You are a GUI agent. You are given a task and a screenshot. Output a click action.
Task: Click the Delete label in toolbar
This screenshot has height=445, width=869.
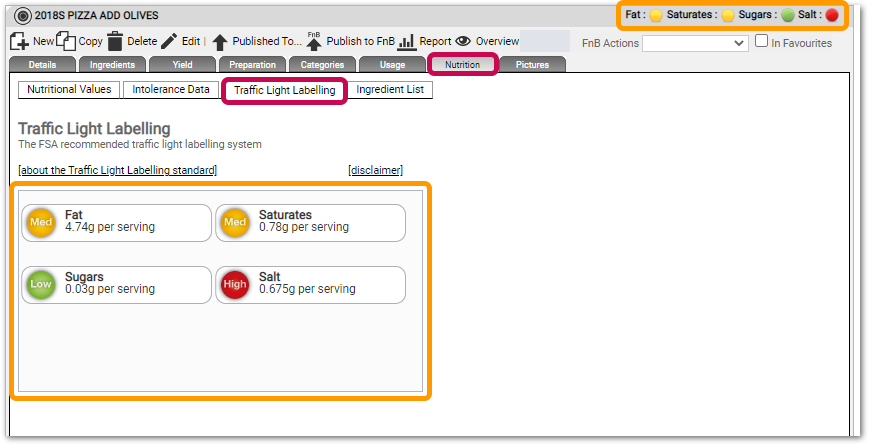coord(142,42)
